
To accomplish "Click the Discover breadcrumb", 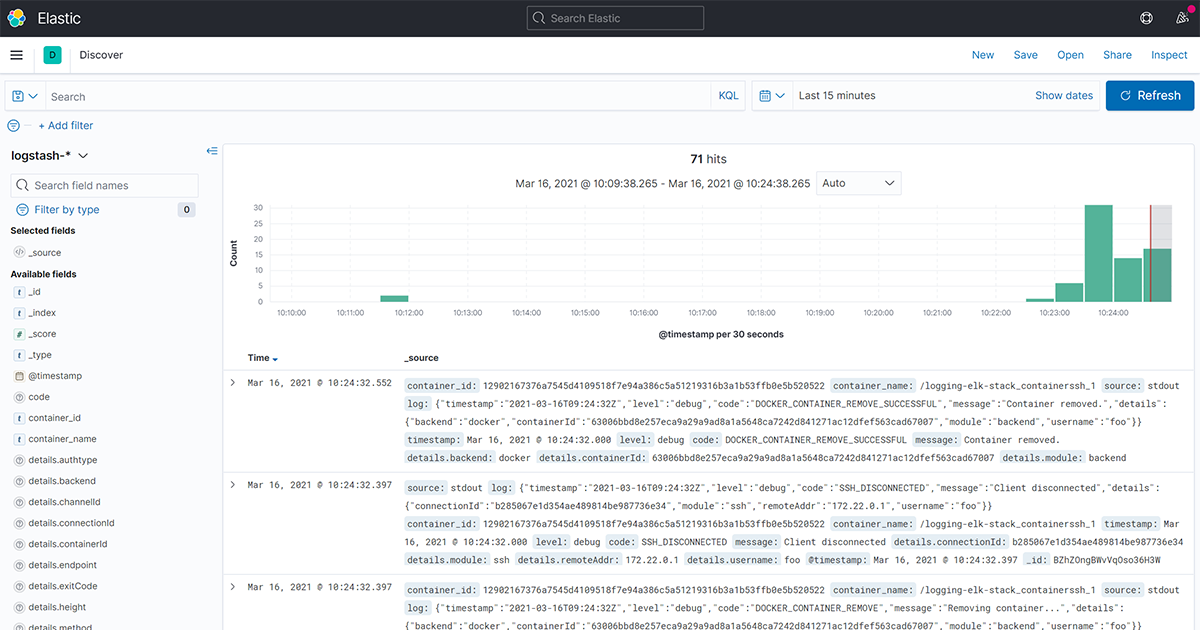I will [100, 55].
